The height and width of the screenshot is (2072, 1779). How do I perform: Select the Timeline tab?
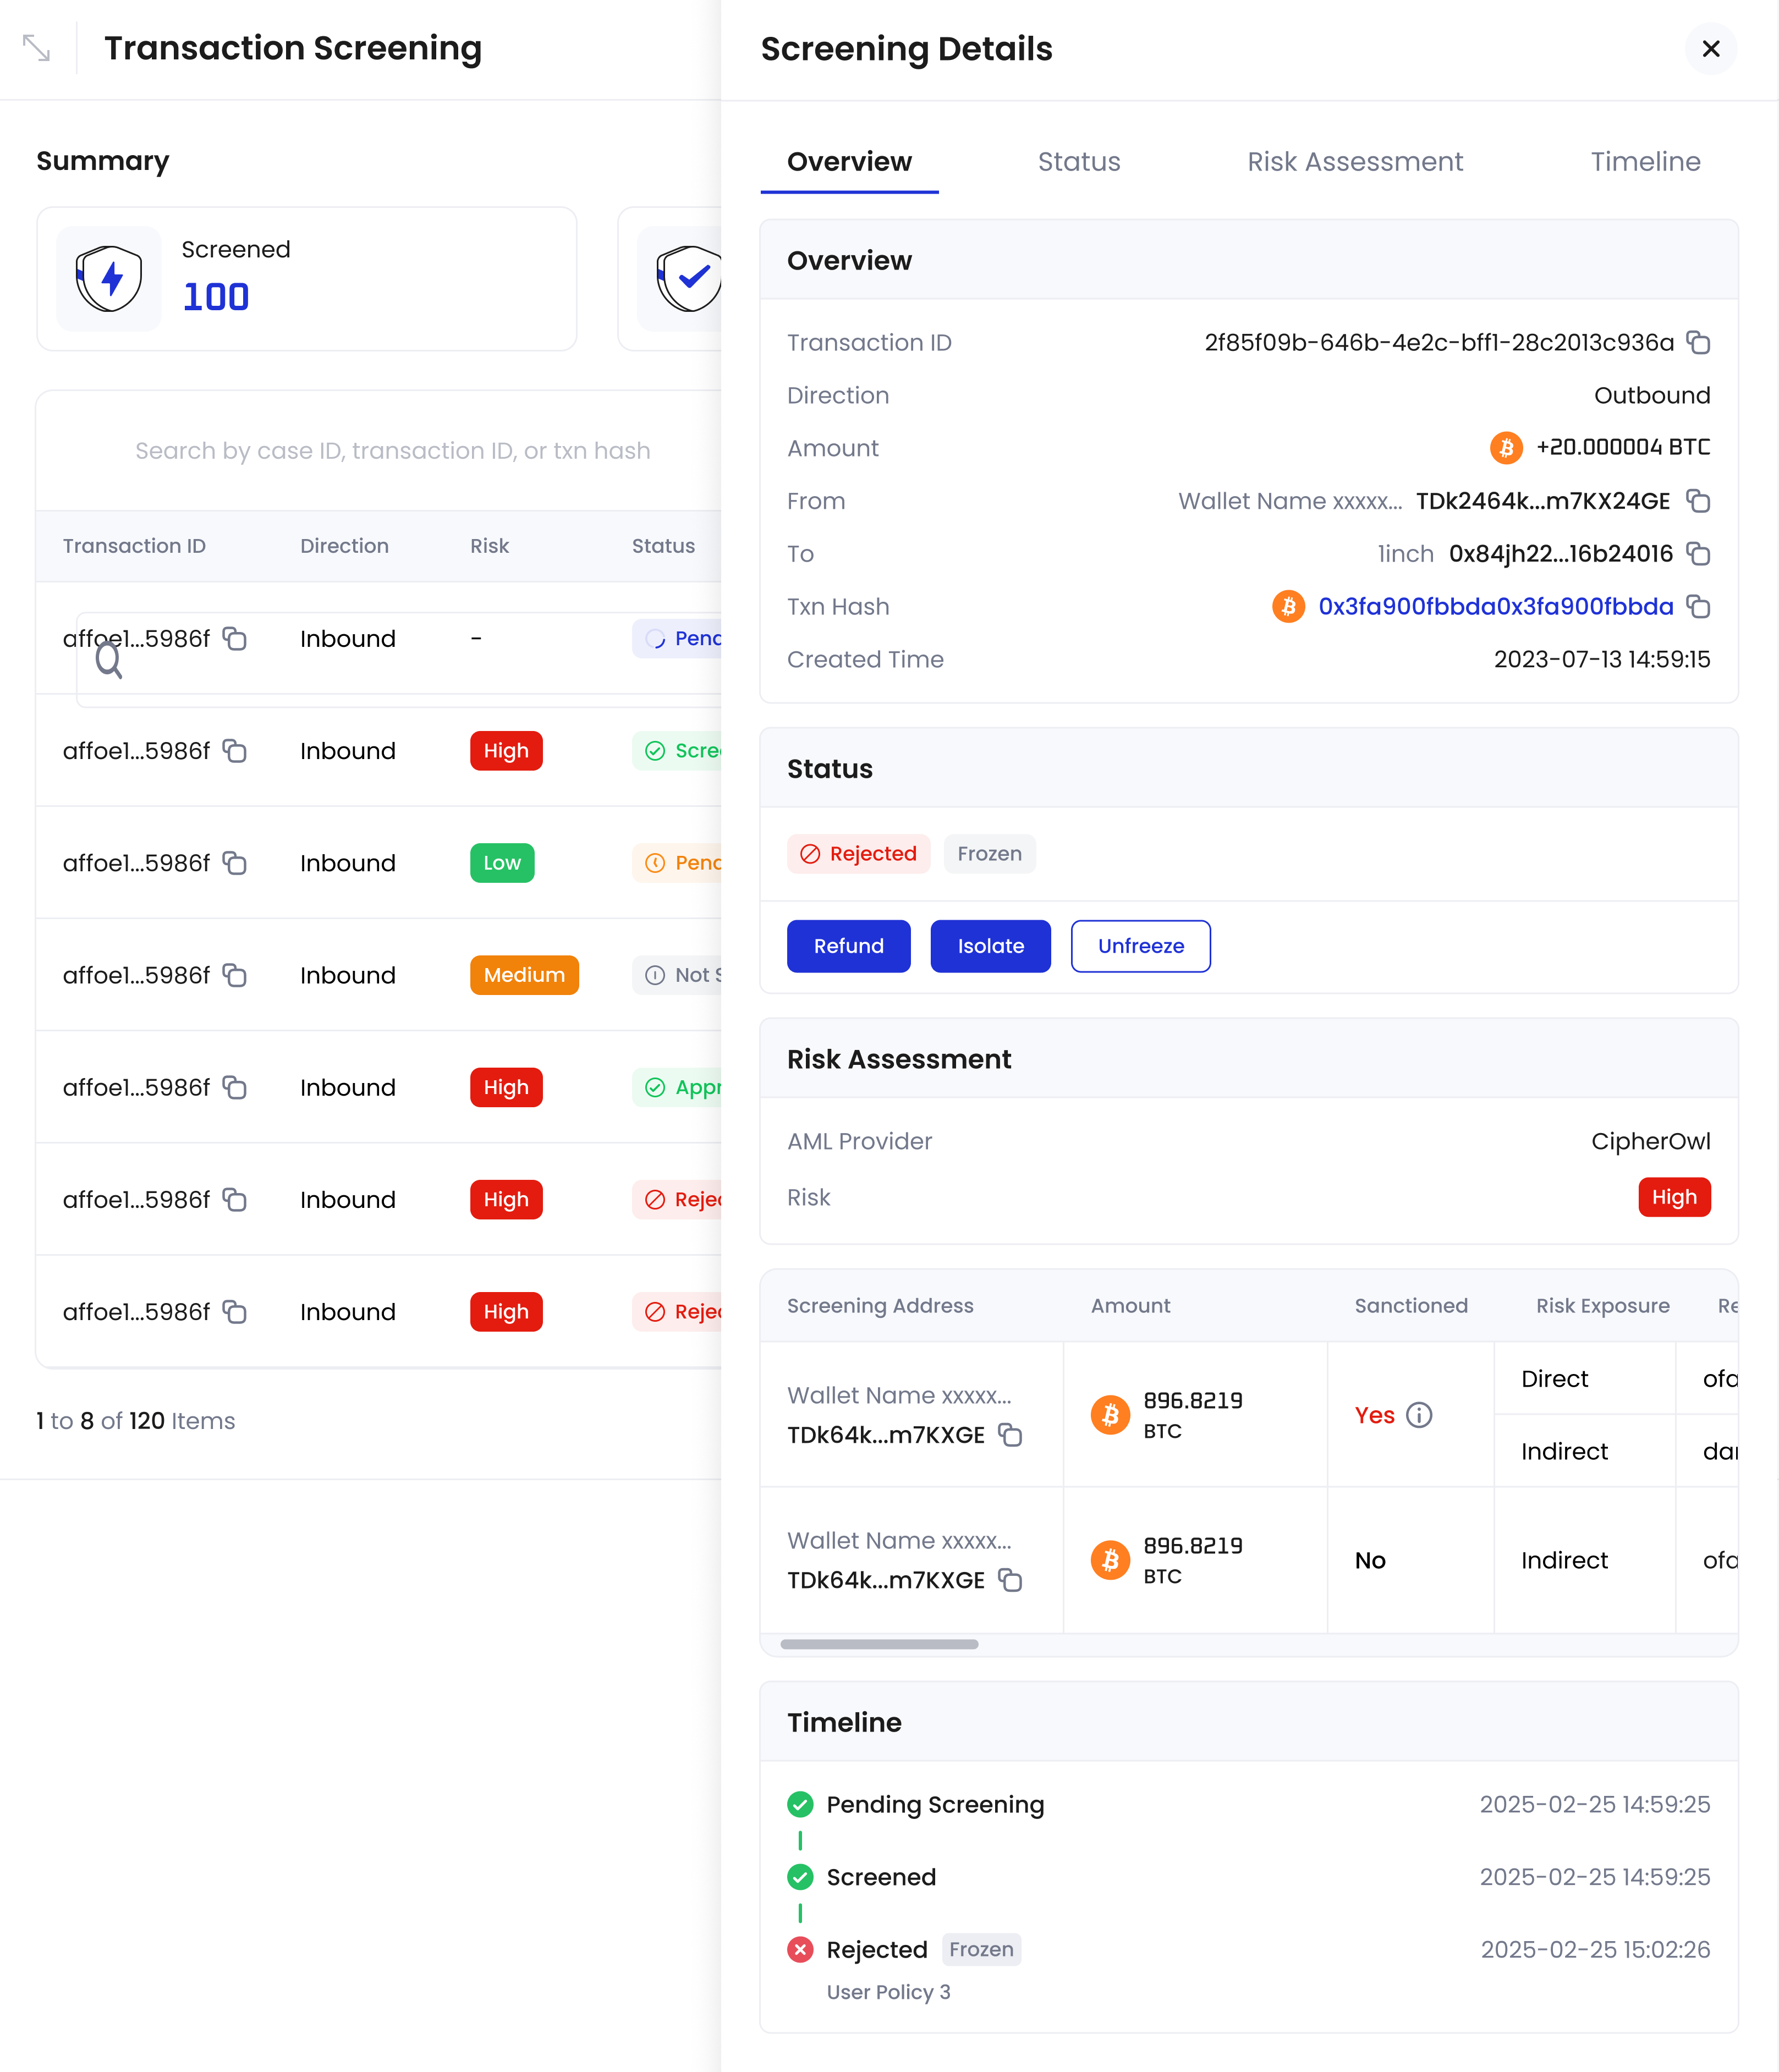click(x=1645, y=161)
